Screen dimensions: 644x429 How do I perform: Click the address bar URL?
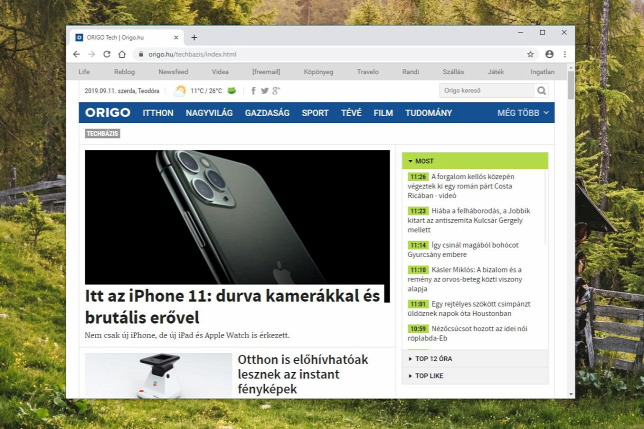pos(192,54)
